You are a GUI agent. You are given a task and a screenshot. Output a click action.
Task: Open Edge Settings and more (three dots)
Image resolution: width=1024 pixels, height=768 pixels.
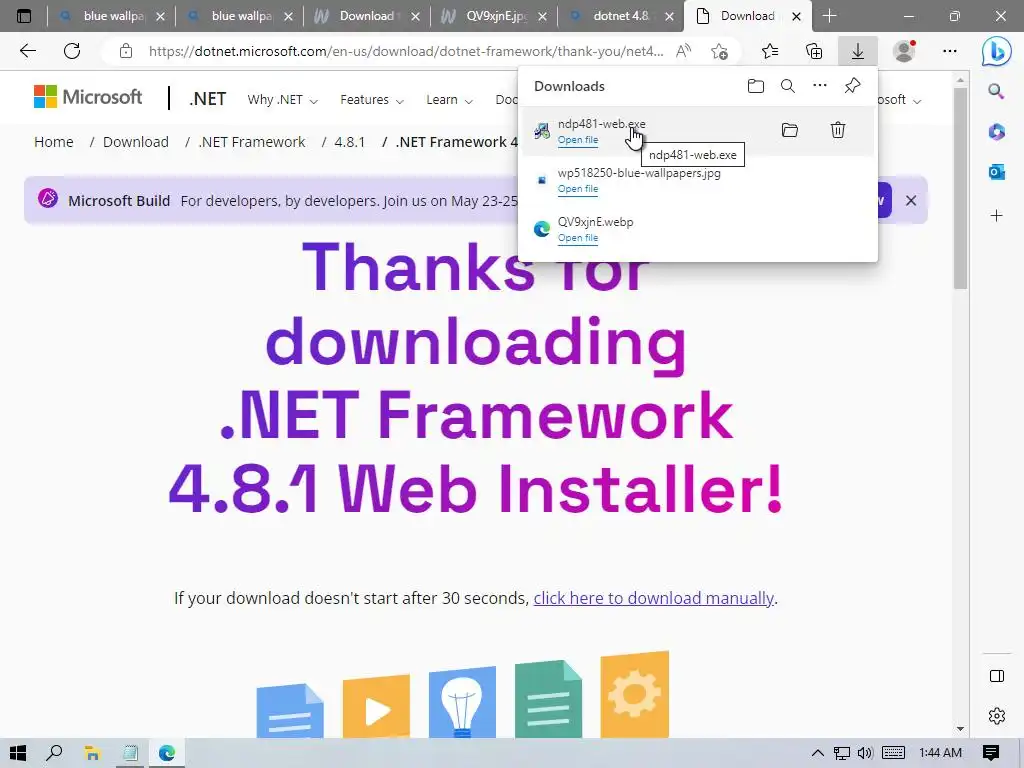coord(950,51)
